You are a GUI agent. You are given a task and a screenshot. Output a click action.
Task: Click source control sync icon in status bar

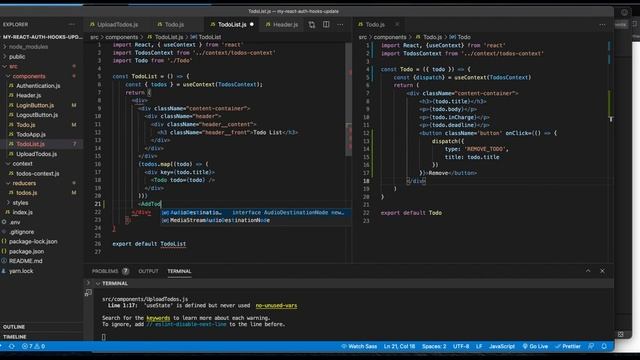(11, 346)
